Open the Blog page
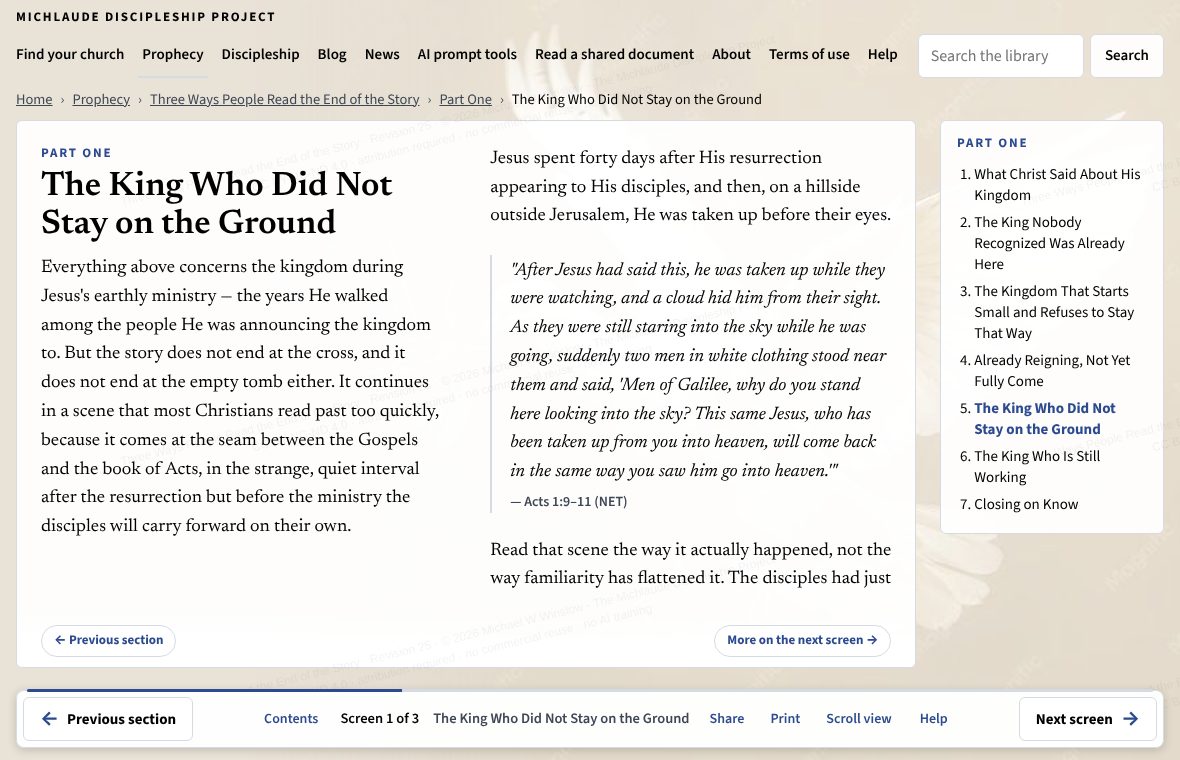1180x760 pixels. (332, 54)
